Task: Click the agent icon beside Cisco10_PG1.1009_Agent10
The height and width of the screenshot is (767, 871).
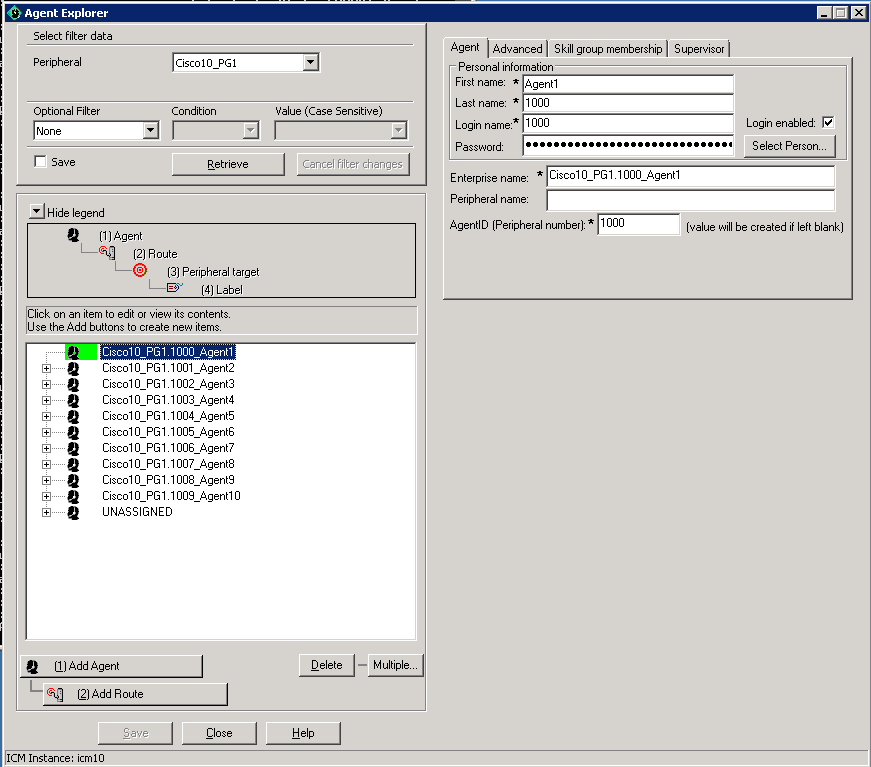Action: click(x=73, y=497)
